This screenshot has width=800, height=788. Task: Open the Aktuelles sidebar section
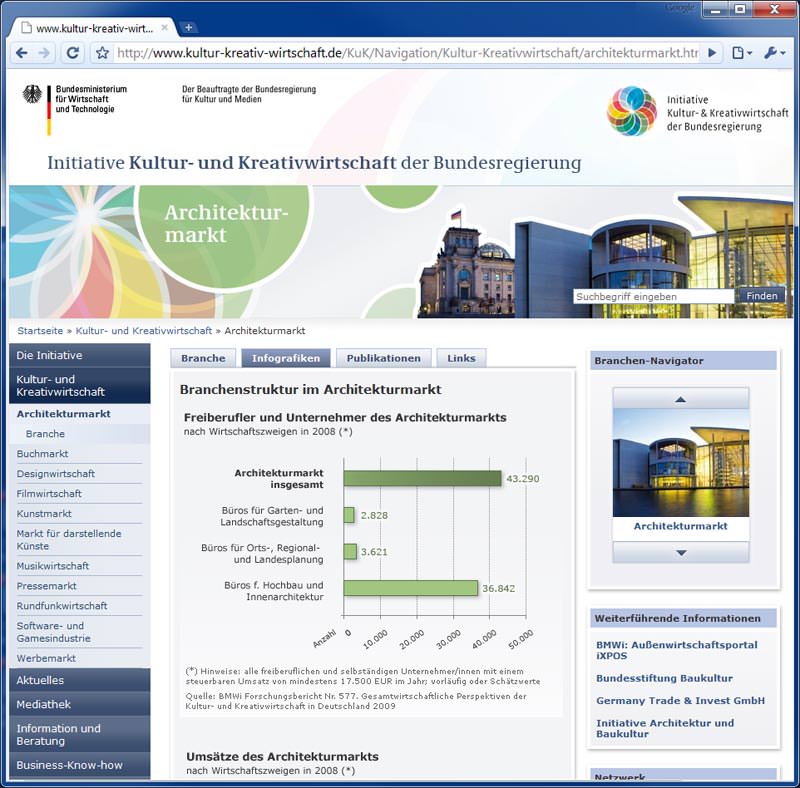(80, 680)
